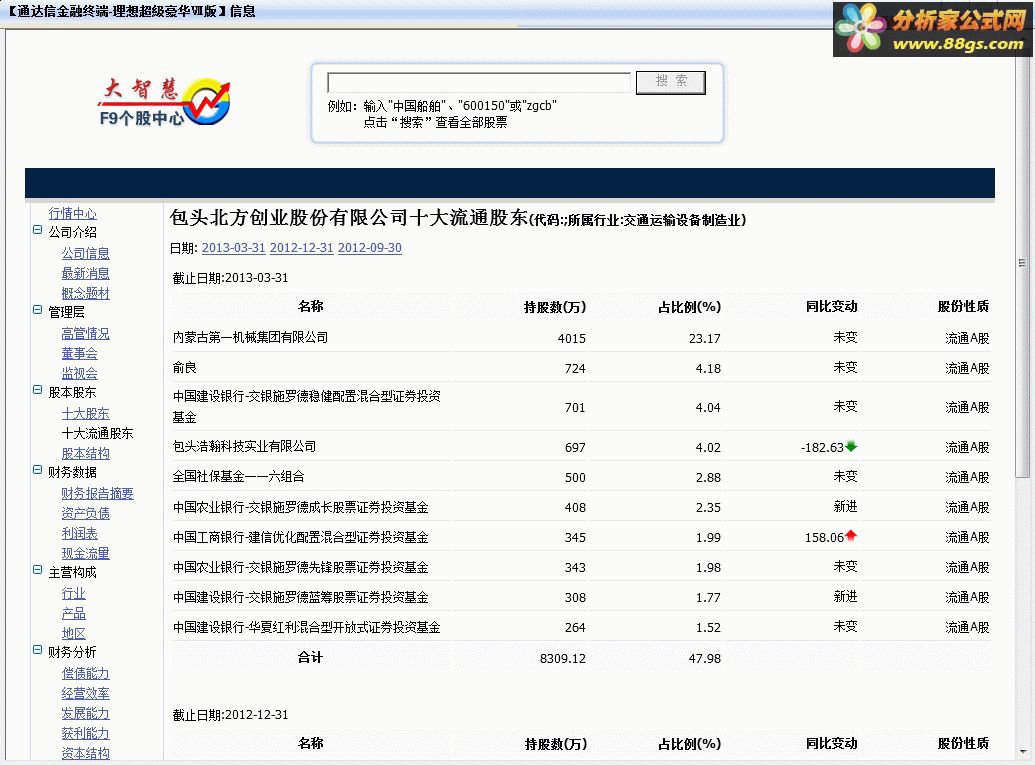Open the 十大股东 link
This screenshot has width=1035, height=765.
click(x=85, y=413)
